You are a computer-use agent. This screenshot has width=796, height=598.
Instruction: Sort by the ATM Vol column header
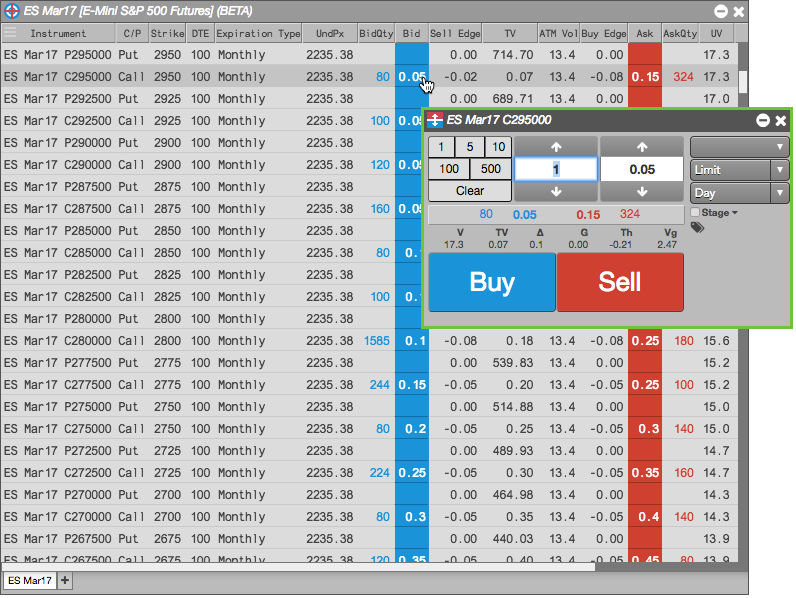coord(558,34)
